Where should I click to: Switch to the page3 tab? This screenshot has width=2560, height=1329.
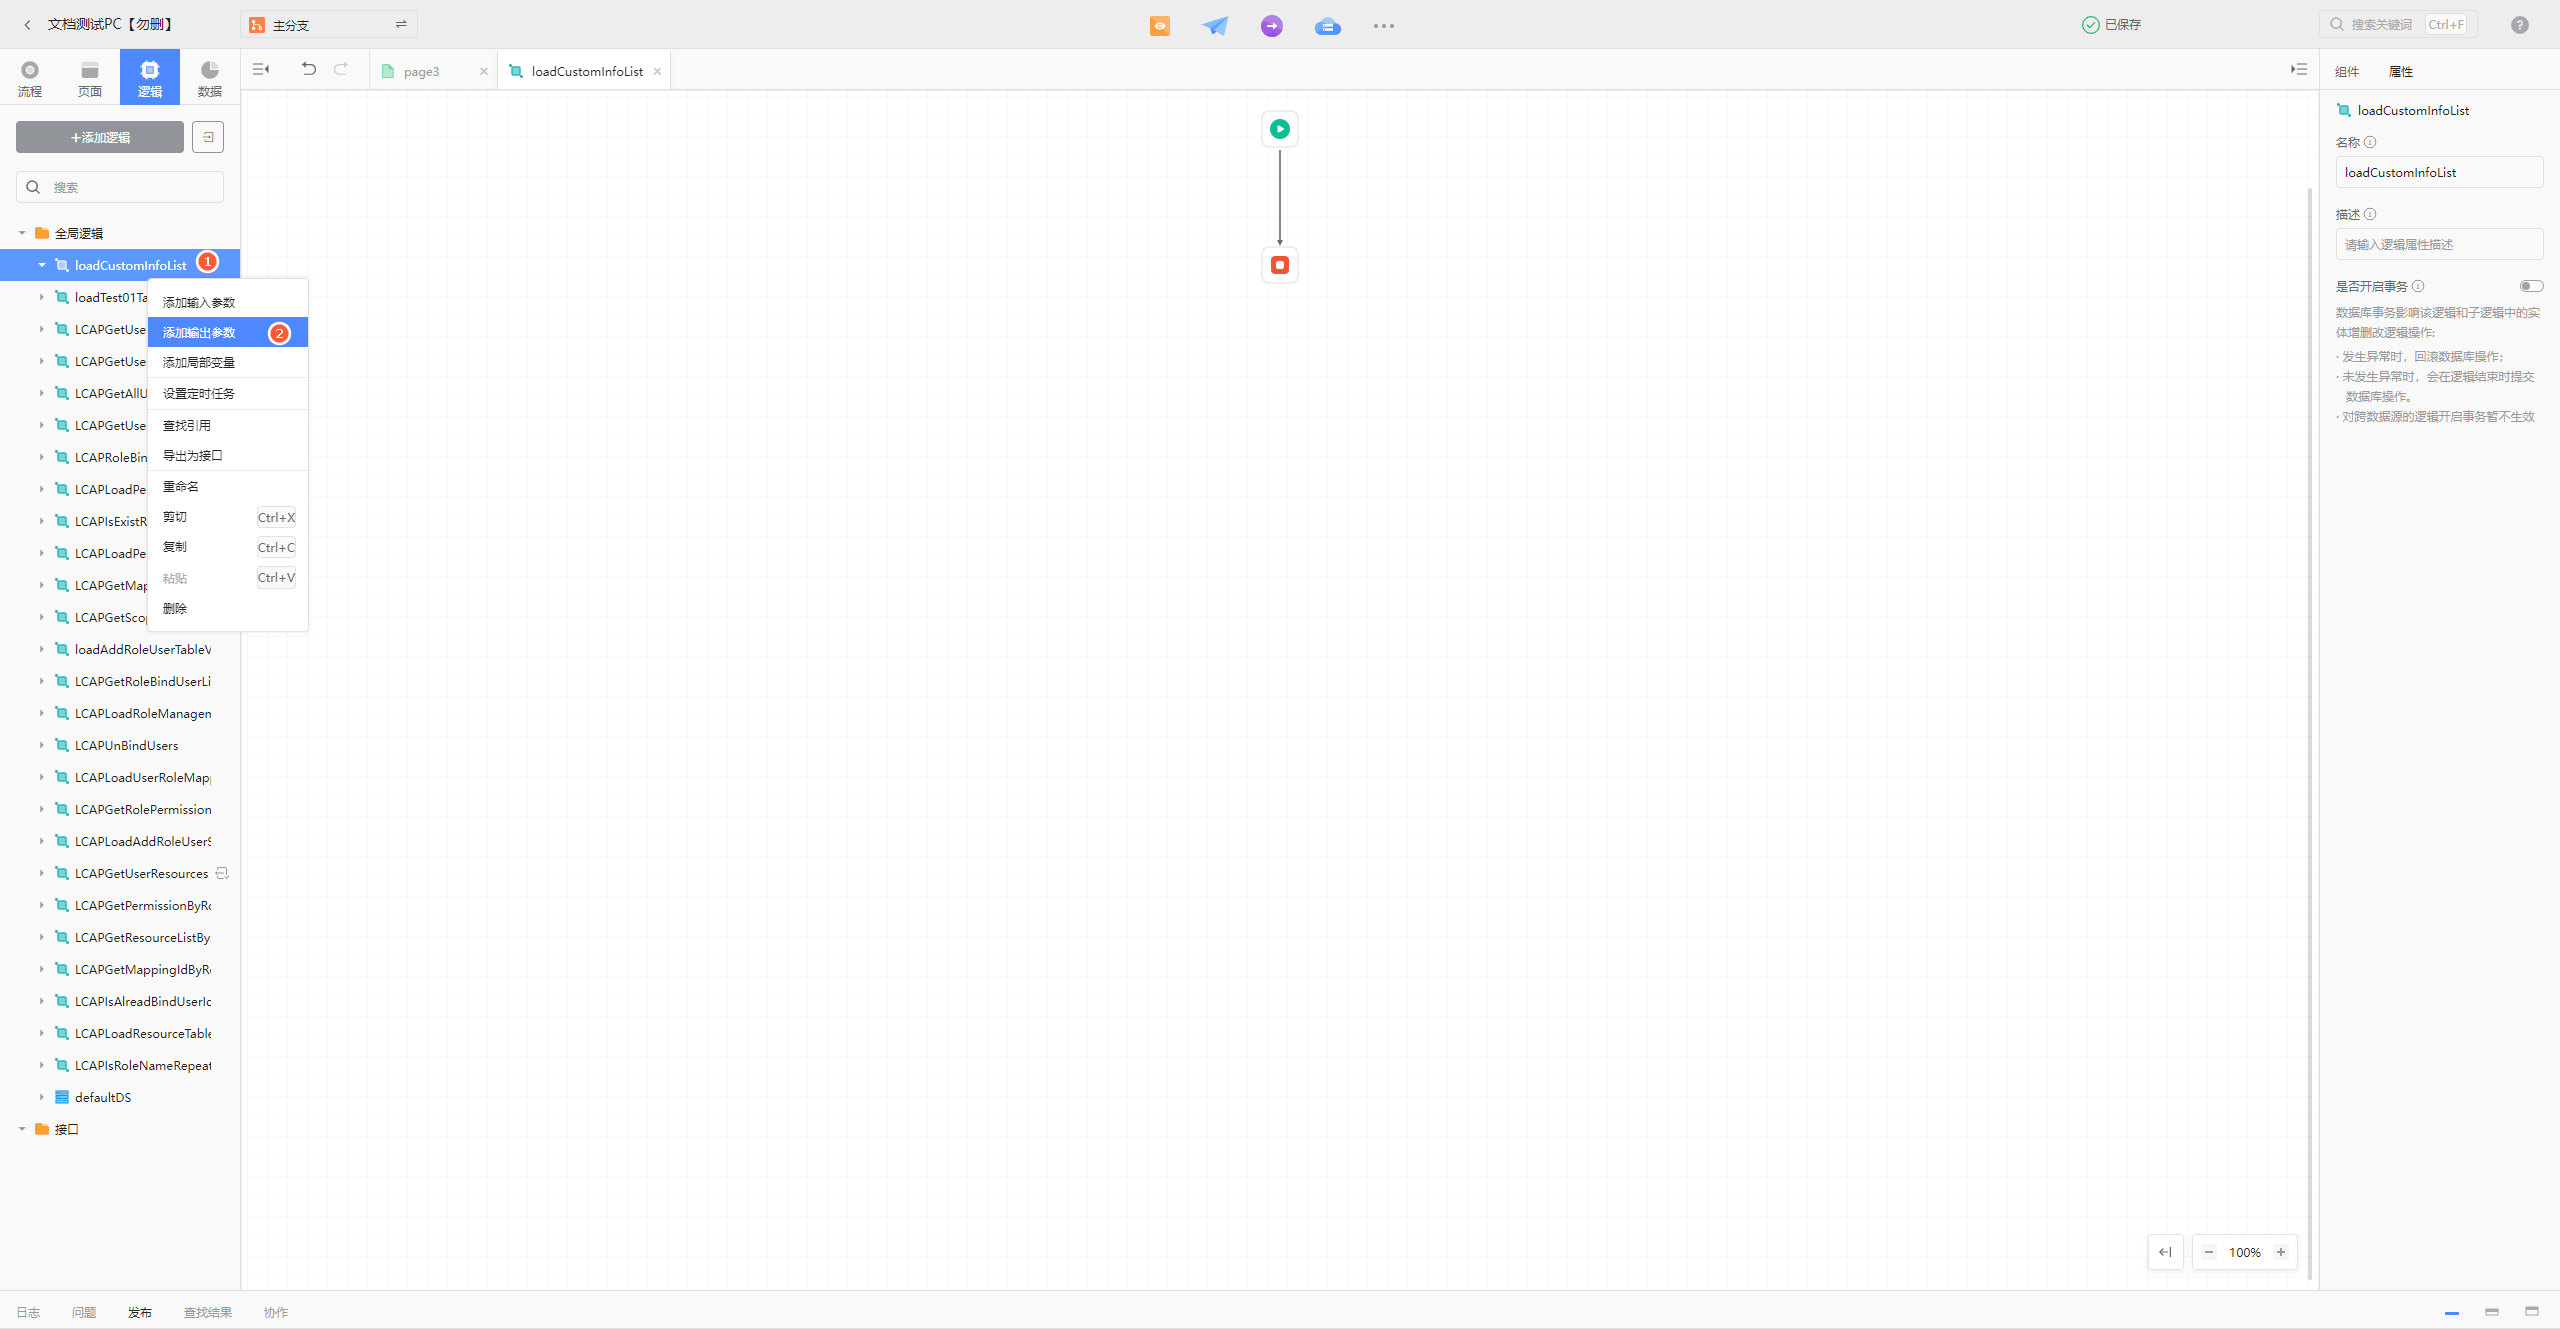pyautogui.click(x=422, y=71)
